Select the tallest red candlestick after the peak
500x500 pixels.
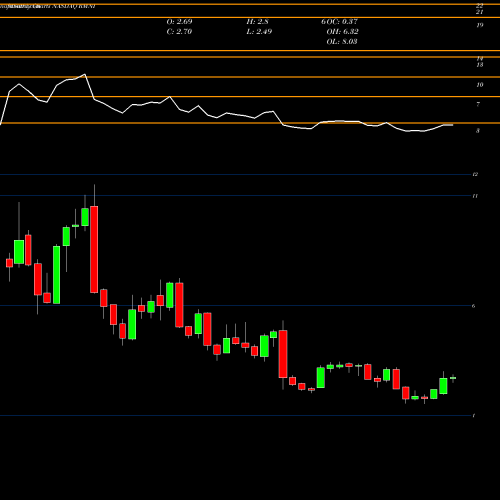pos(94,249)
